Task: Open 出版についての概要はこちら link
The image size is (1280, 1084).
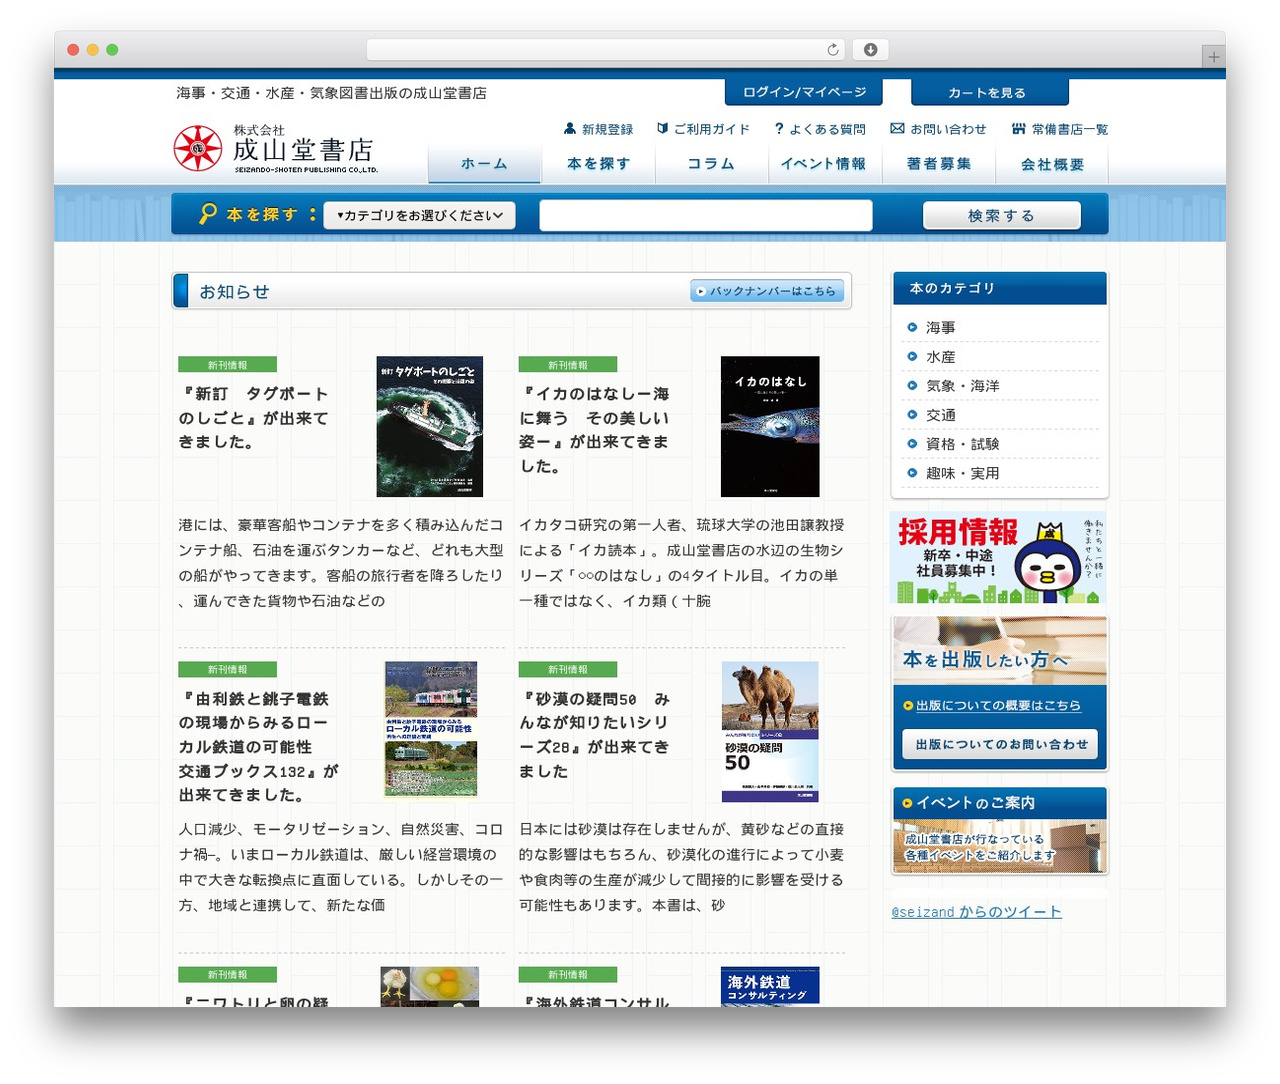Action: (998, 706)
